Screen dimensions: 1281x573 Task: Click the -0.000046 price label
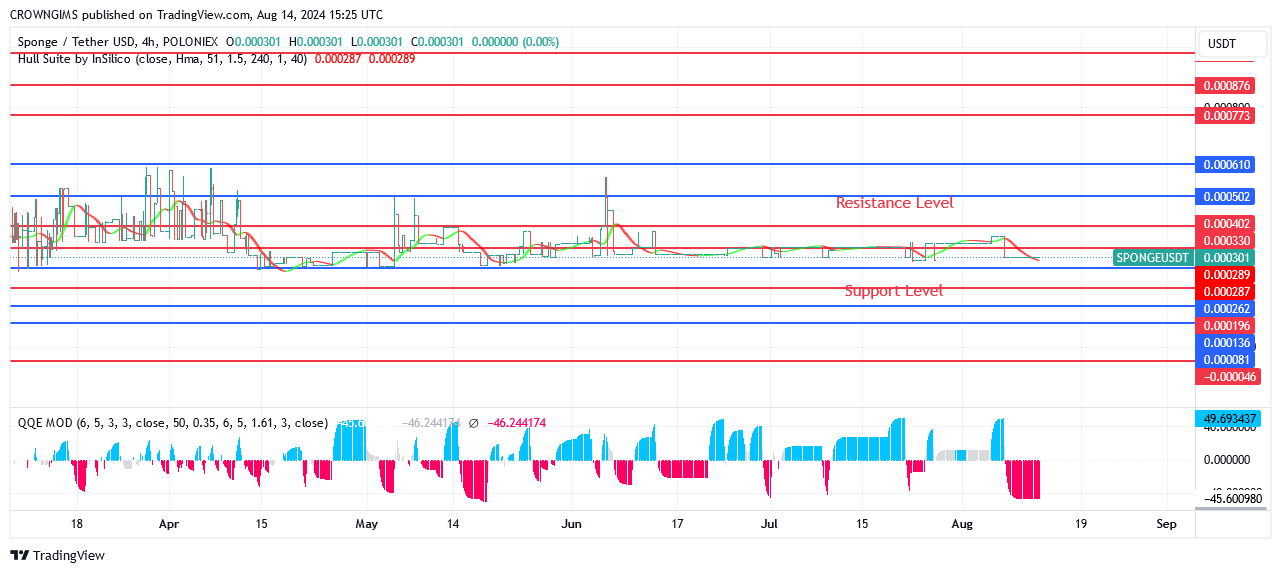click(x=1228, y=376)
